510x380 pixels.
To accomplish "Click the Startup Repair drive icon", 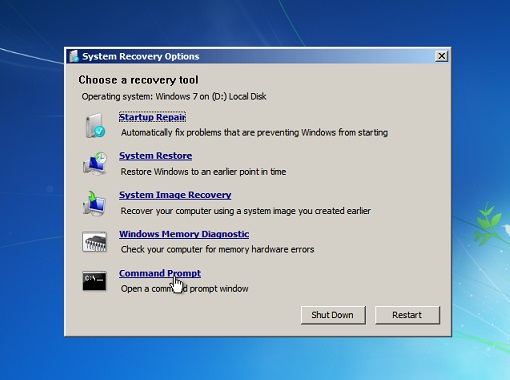I will (95, 126).
